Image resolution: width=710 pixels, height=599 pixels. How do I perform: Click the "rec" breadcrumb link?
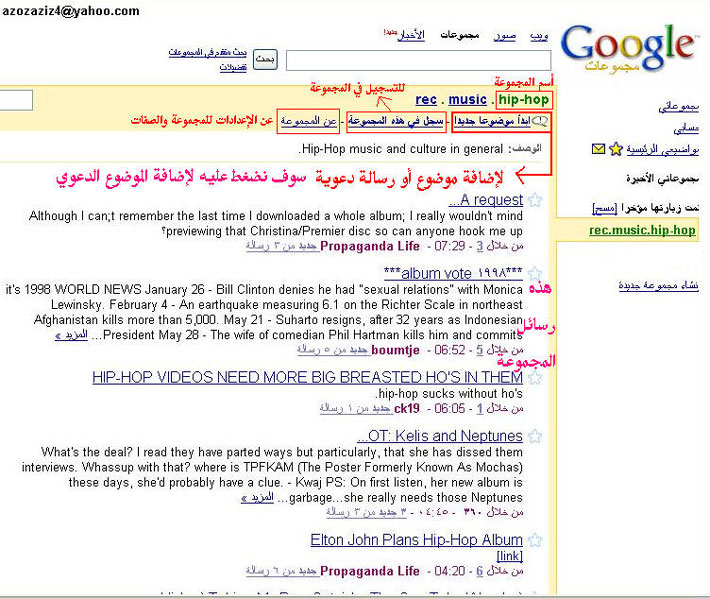pyautogui.click(x=426, y=100)
